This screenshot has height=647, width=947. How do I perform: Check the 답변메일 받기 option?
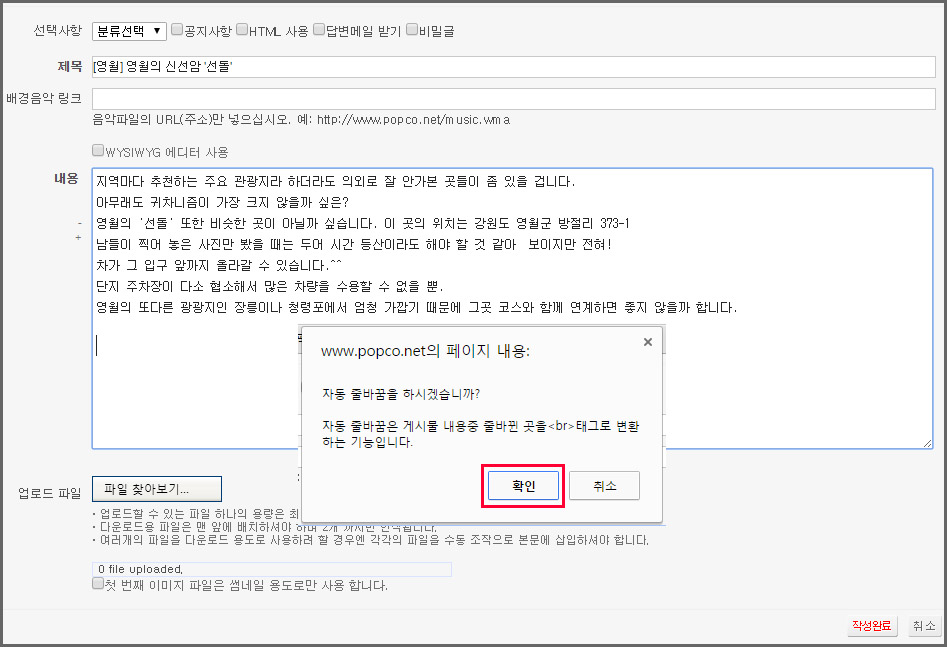coord(319,30)
